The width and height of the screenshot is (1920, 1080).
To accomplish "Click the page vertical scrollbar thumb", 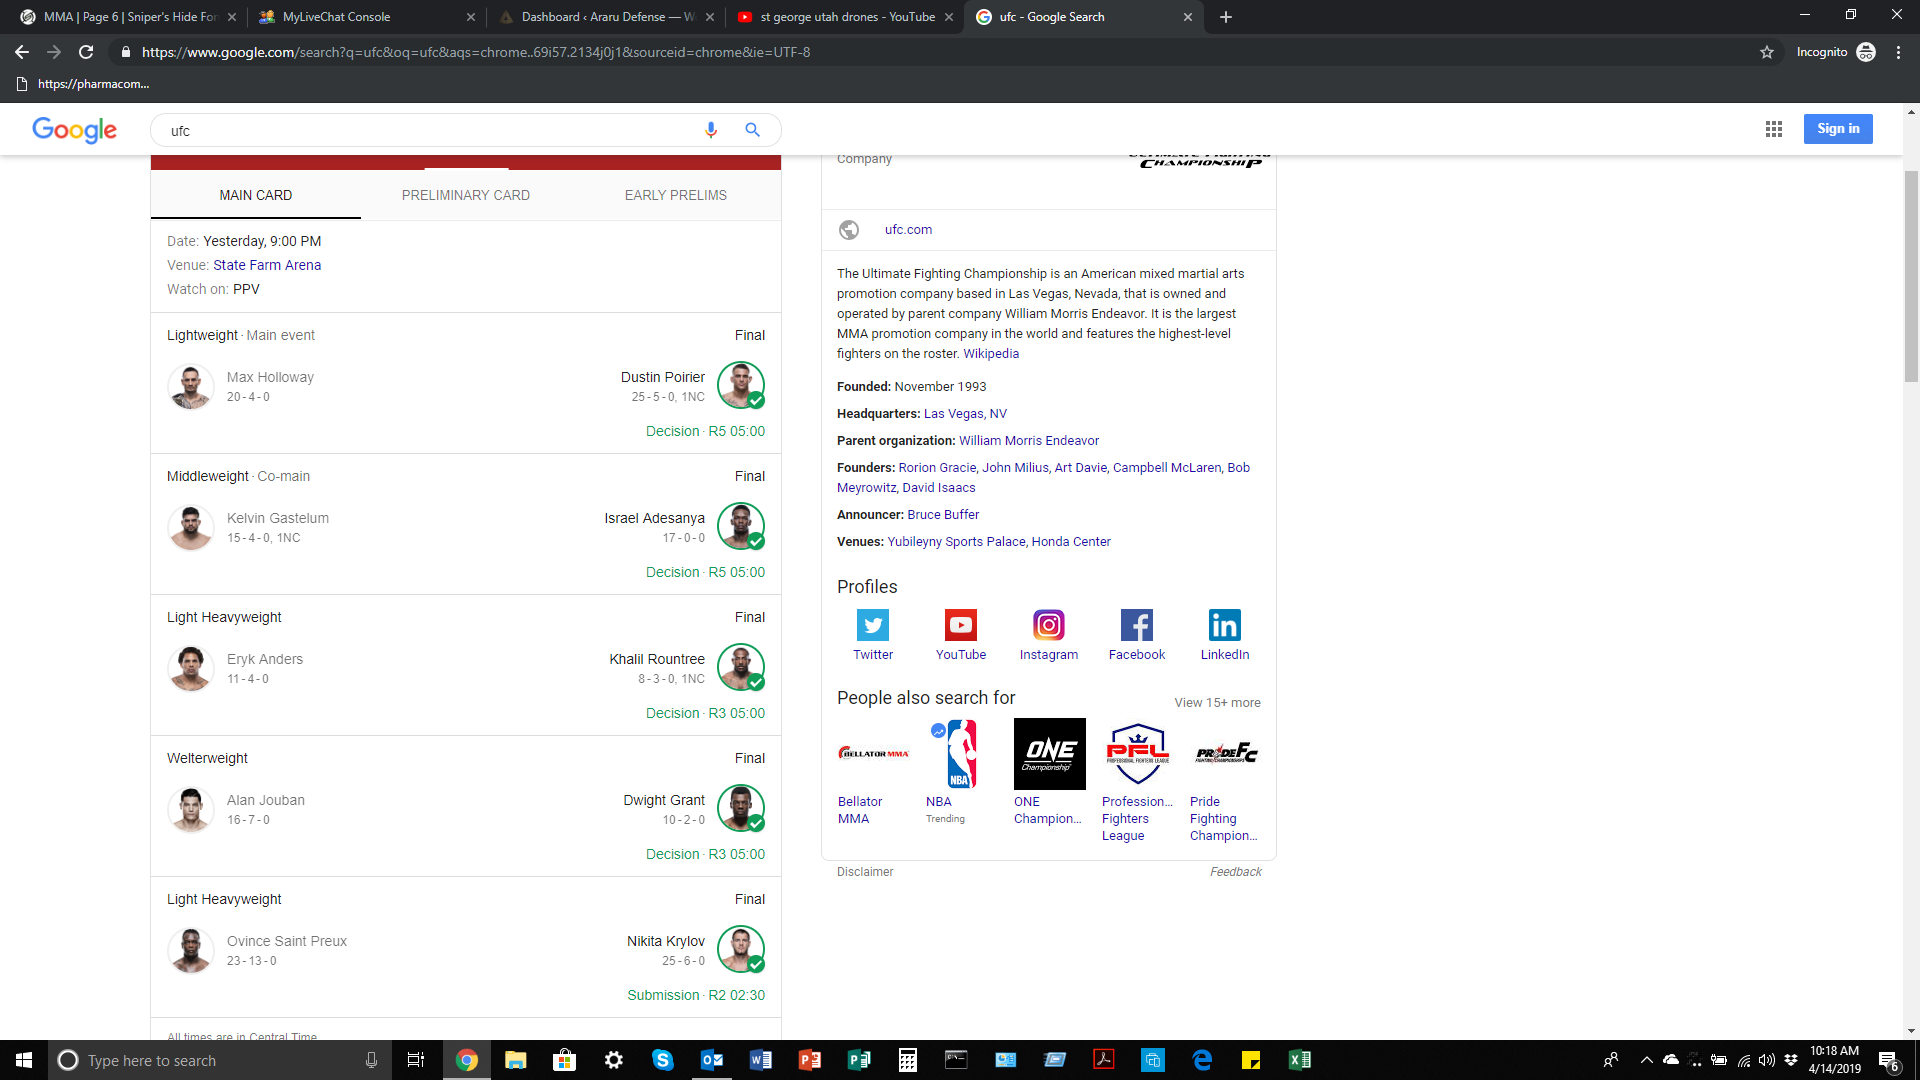I will click(1911, 276).
